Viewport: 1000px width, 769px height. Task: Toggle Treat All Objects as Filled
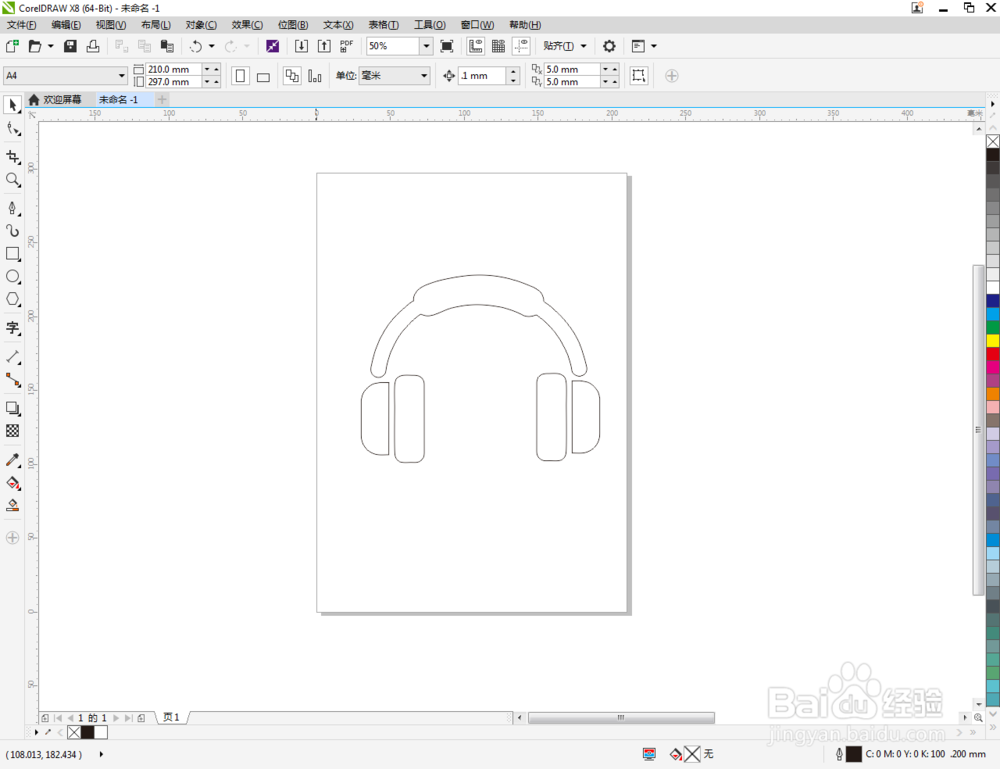638,75
